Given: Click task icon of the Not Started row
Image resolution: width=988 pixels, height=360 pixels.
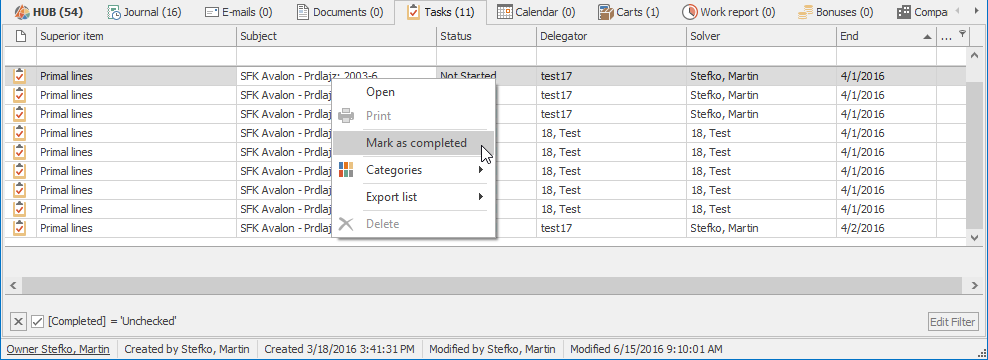Looking at the screenshot, I should (20, 76).
